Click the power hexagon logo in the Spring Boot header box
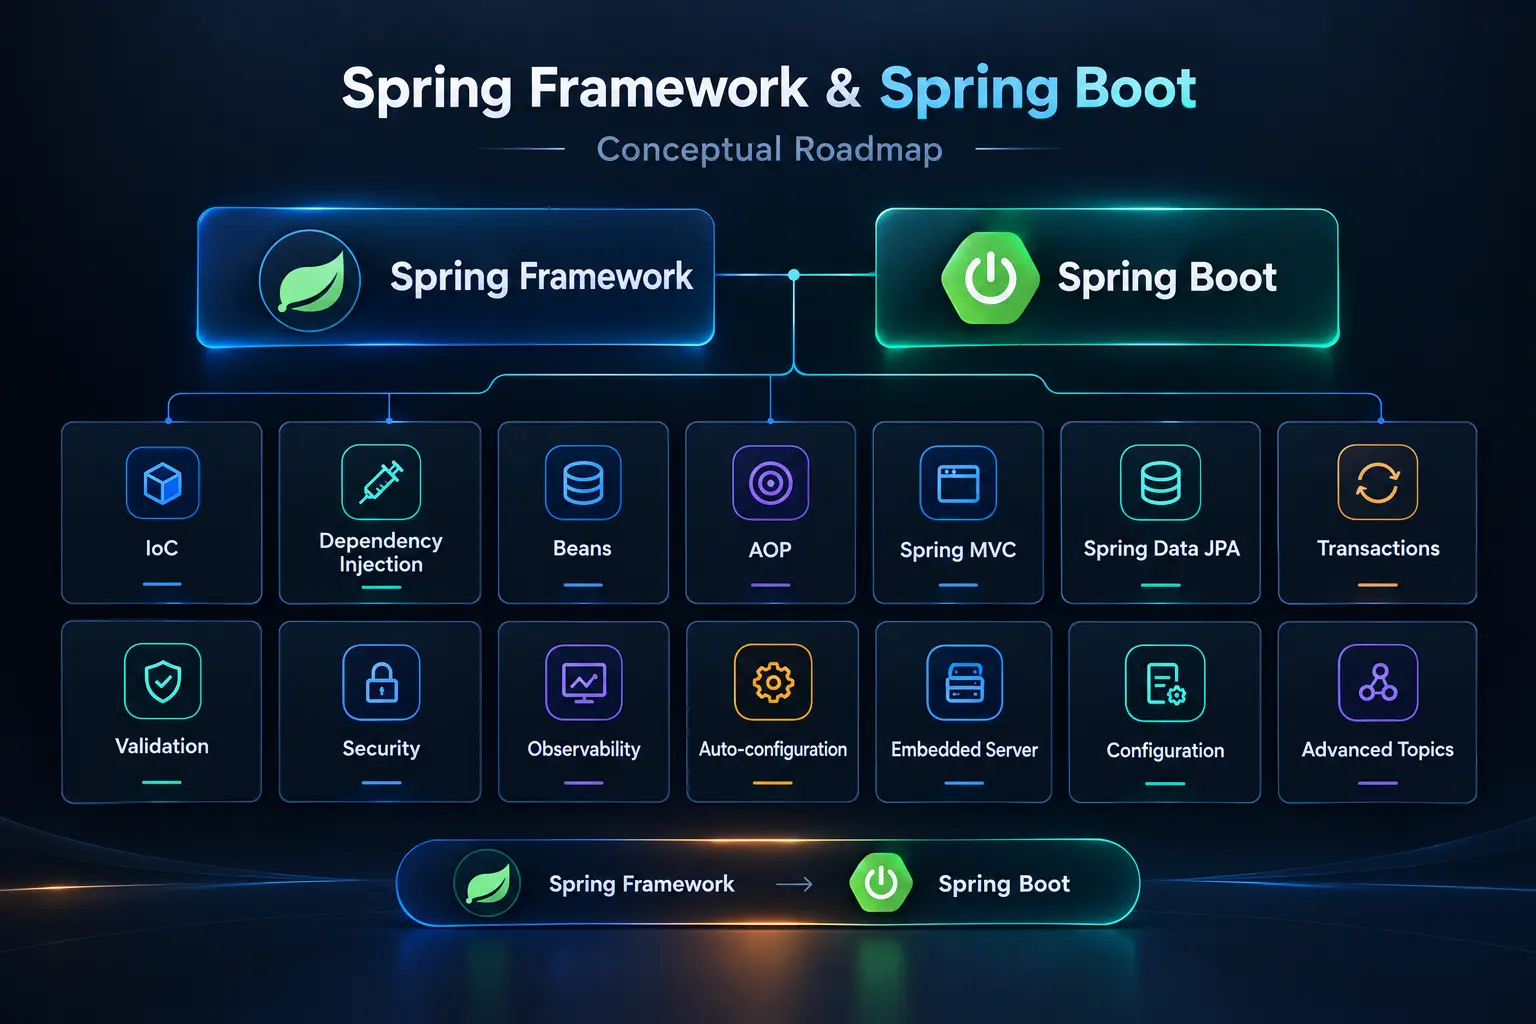The height and width of the screenshot is (1024, 1536). click(x=990, y=278)
